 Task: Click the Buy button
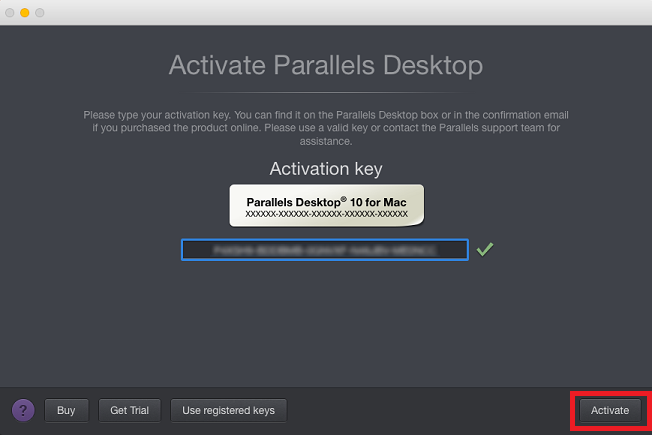click(66, 410)
